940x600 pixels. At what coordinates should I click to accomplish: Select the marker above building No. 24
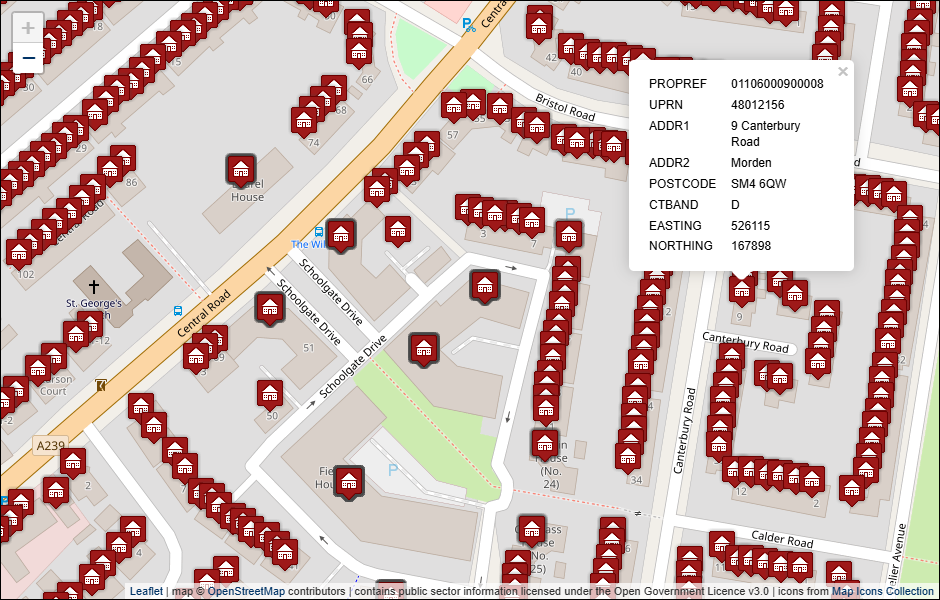[x=545, y=443]
